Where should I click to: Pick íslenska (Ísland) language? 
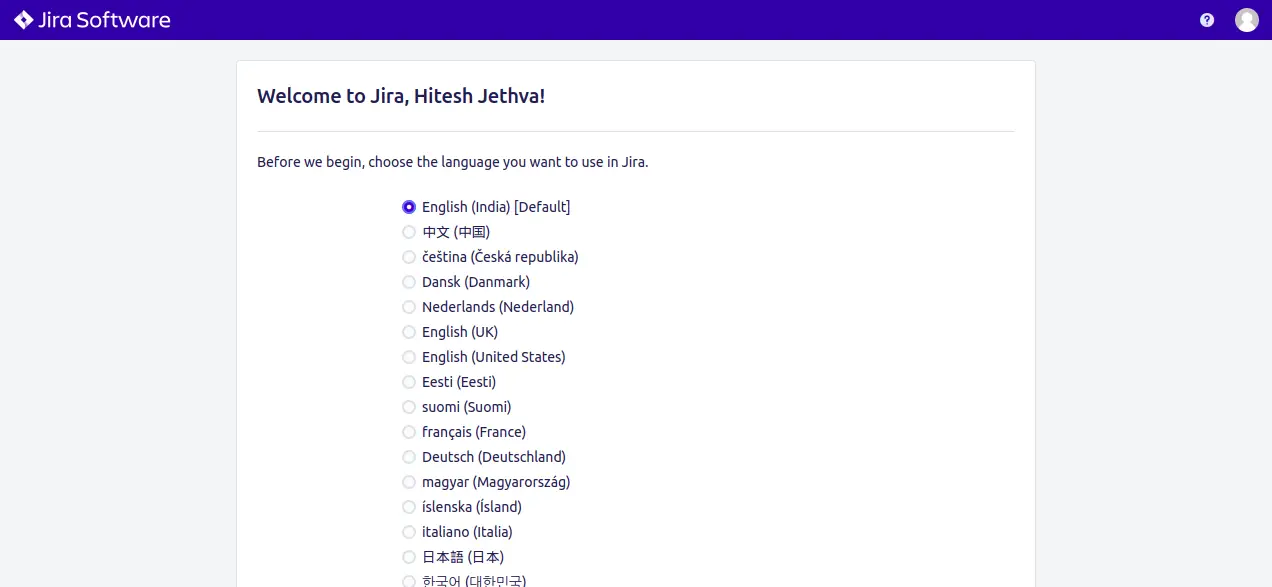click(x=409, y=507)
